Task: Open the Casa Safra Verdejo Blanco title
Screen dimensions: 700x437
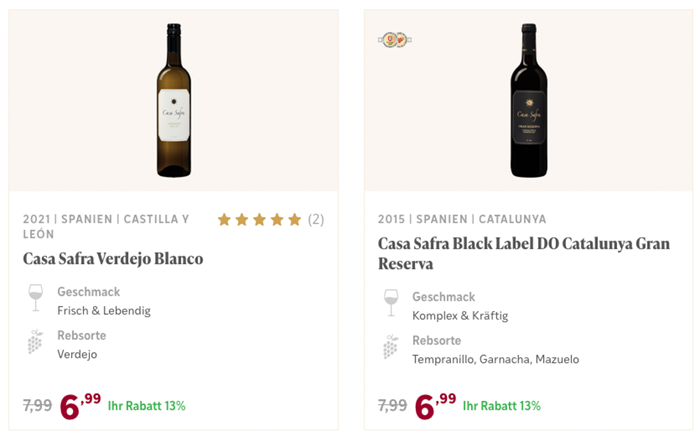Action: [x=113, y=259]
